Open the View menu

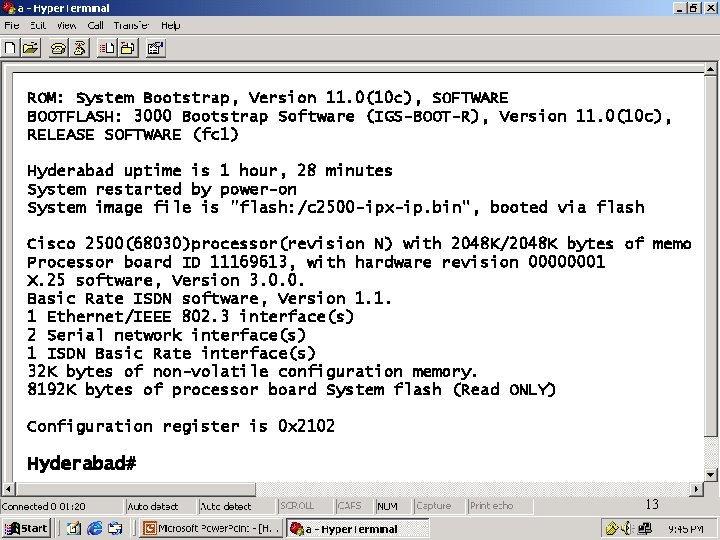coord(67,26)
